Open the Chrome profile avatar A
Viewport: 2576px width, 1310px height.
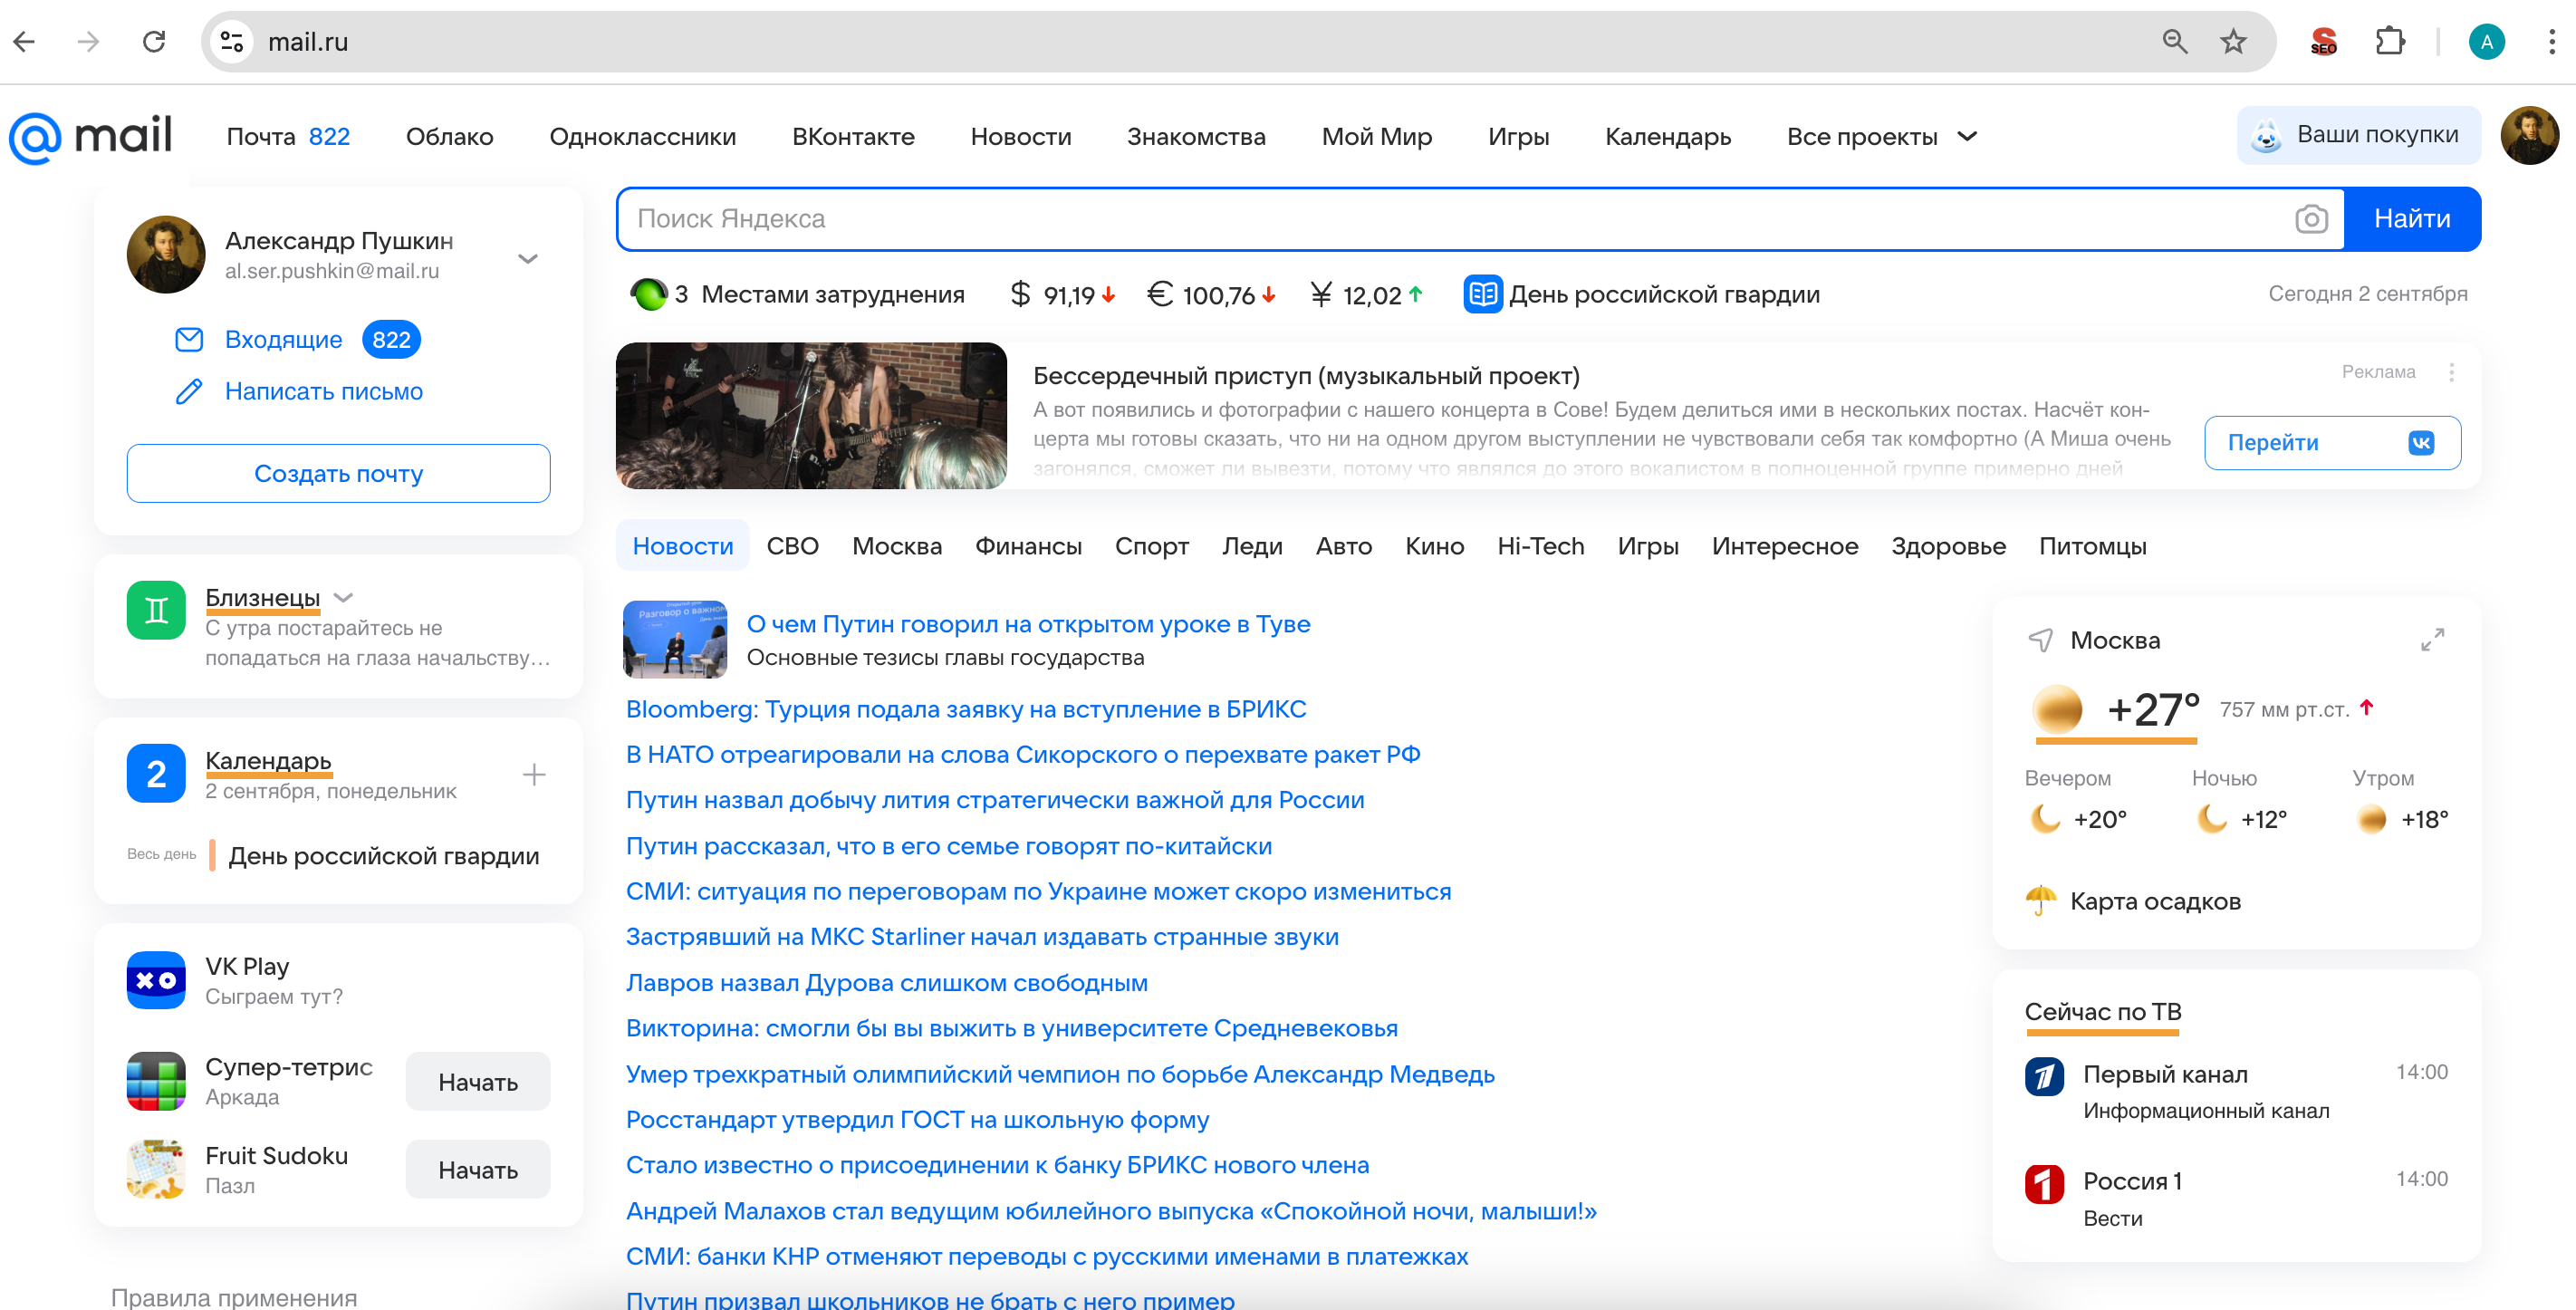[2486, 42]
